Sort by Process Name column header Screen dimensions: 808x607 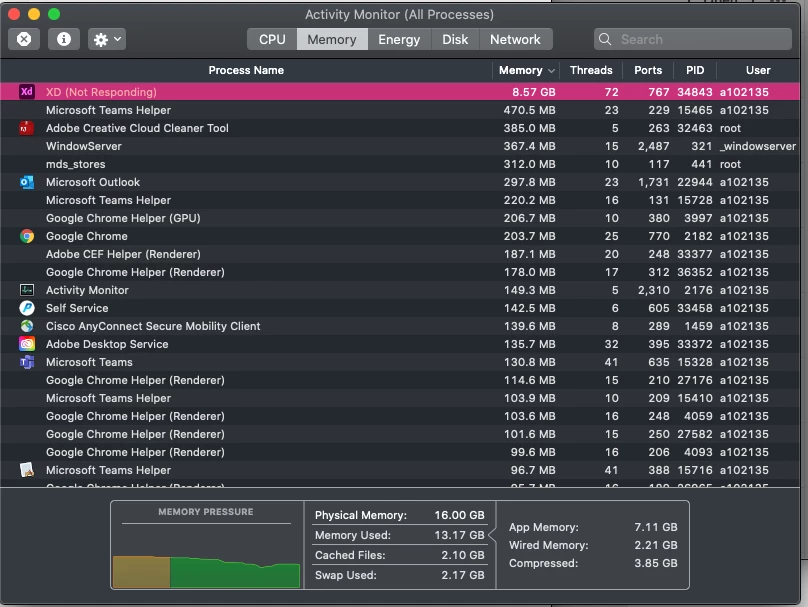[246, 70]
